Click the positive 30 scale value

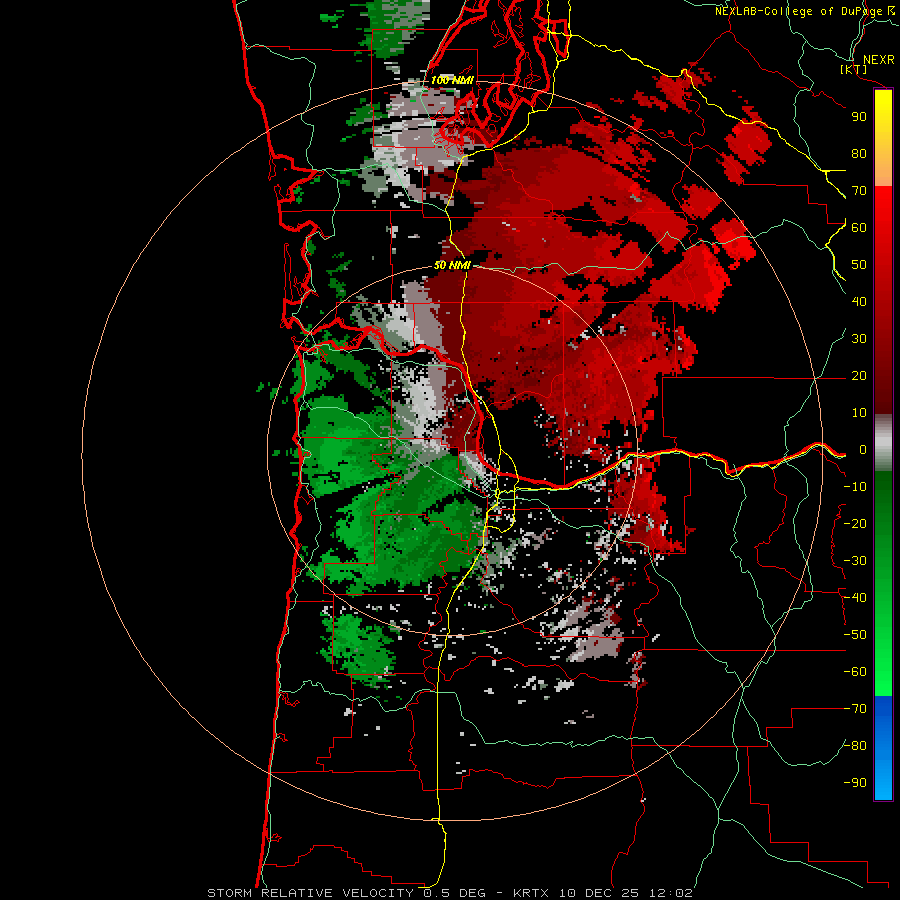859,339
